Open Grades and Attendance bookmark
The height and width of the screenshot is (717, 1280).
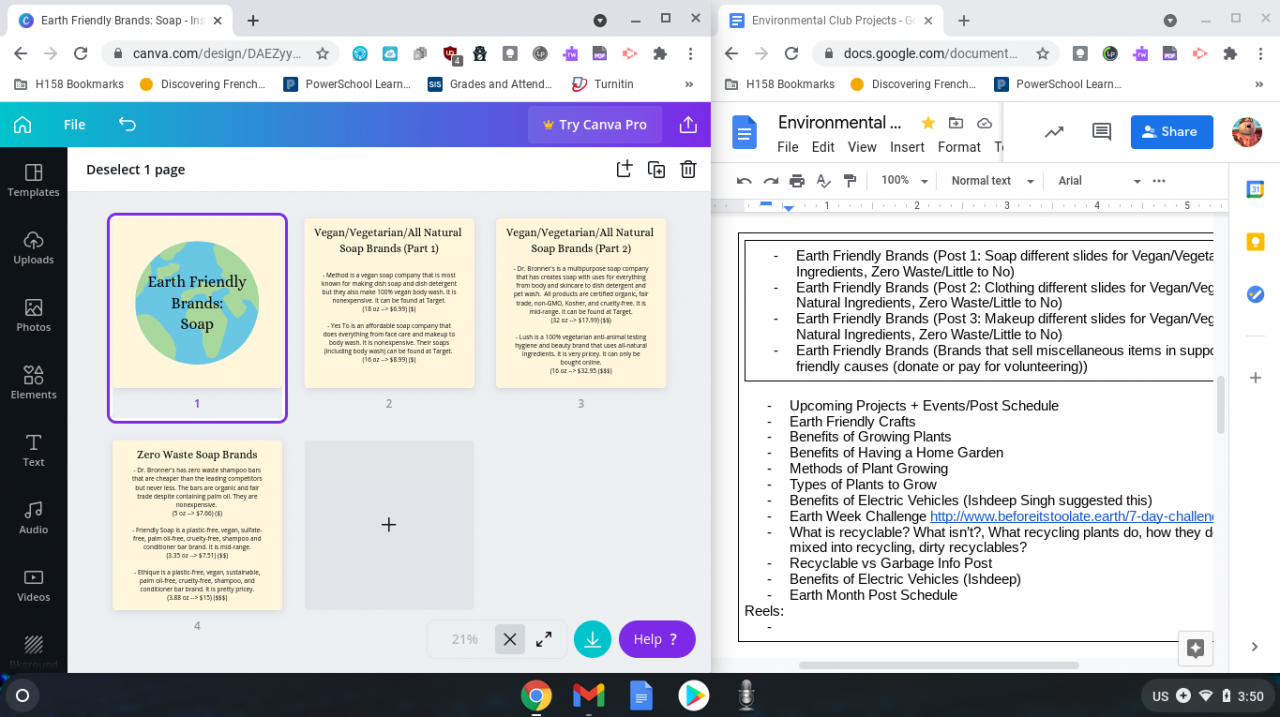[x=491, y=84]
